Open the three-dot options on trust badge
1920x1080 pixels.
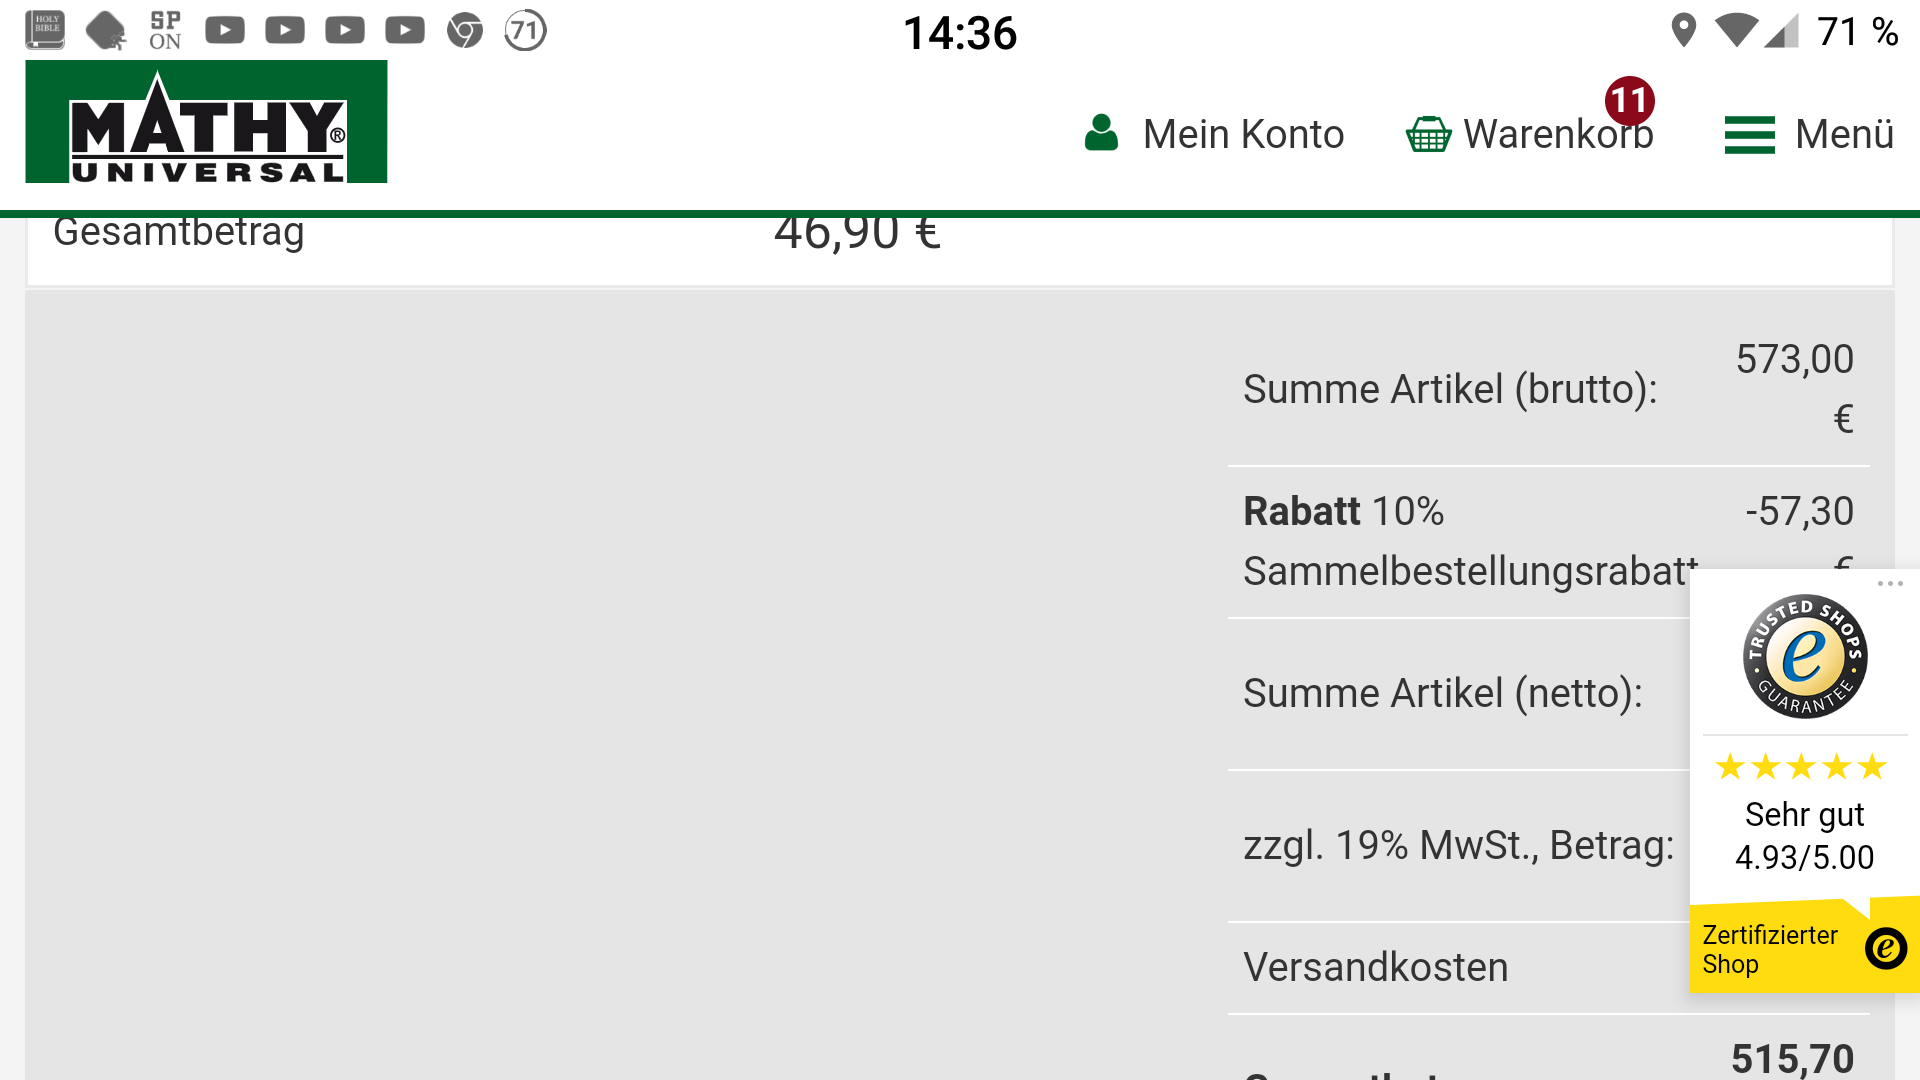[1889, 584]
